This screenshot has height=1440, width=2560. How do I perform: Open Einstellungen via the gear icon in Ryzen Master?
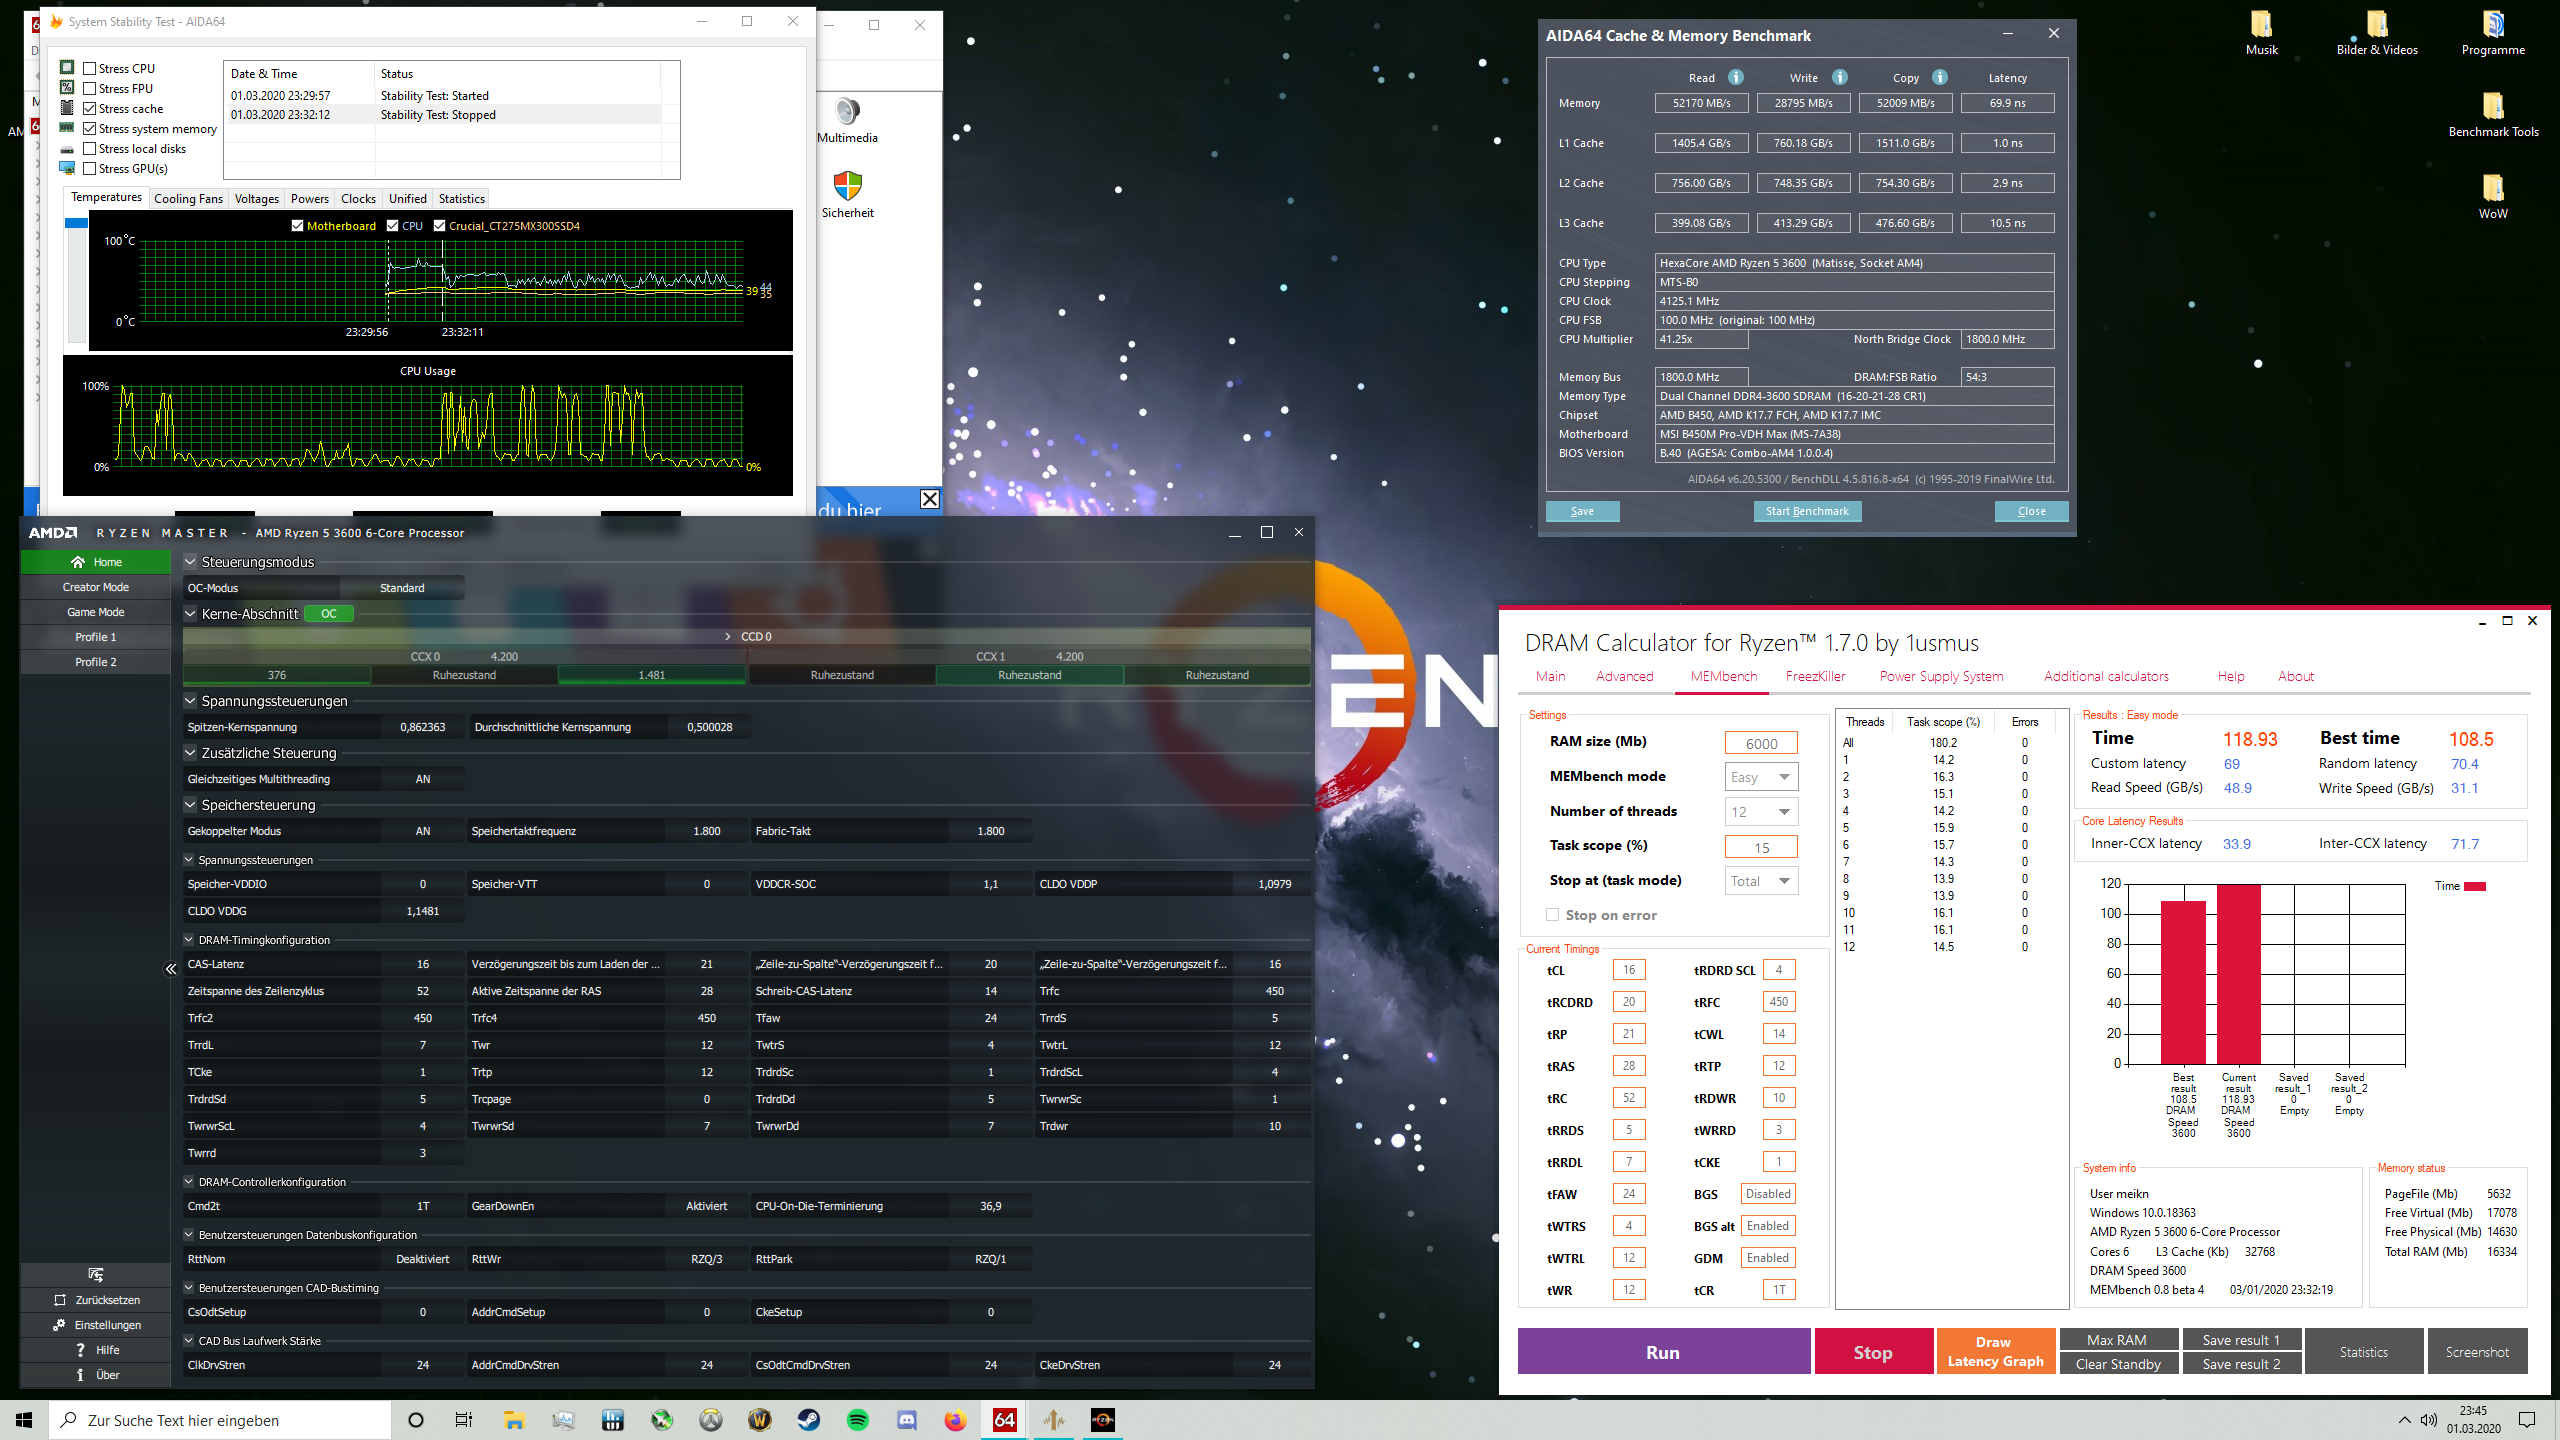pyautogui.click(x=60, y=1324)
